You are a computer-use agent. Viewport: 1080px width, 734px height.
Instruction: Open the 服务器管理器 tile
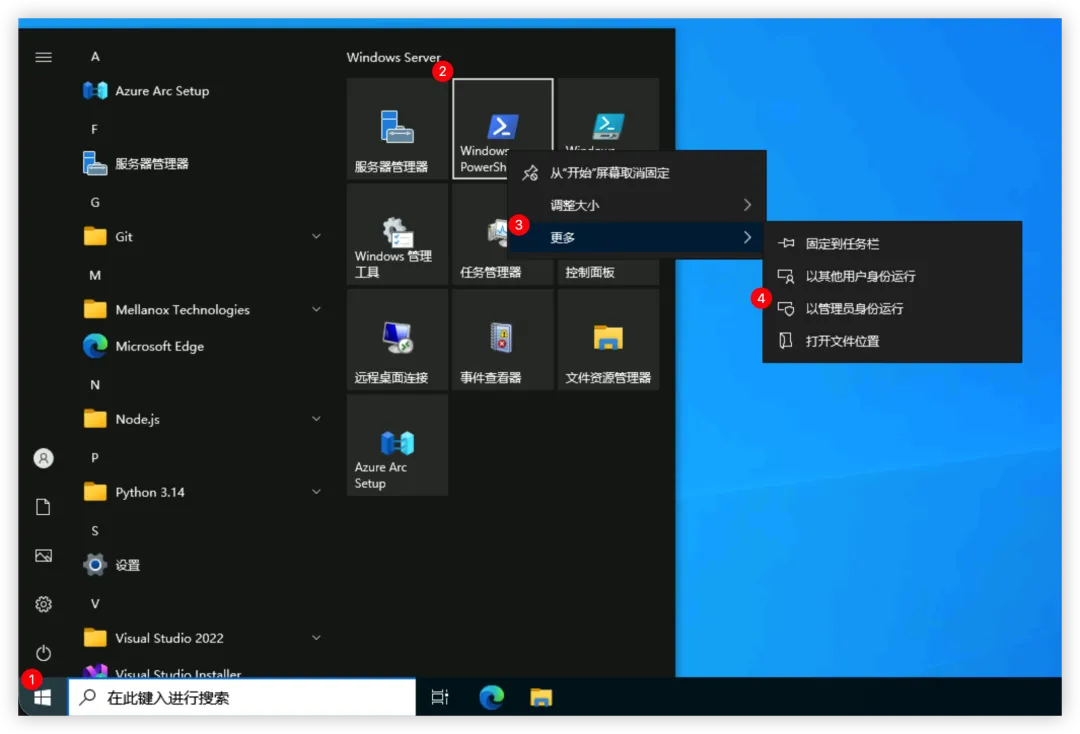[397, 129]
